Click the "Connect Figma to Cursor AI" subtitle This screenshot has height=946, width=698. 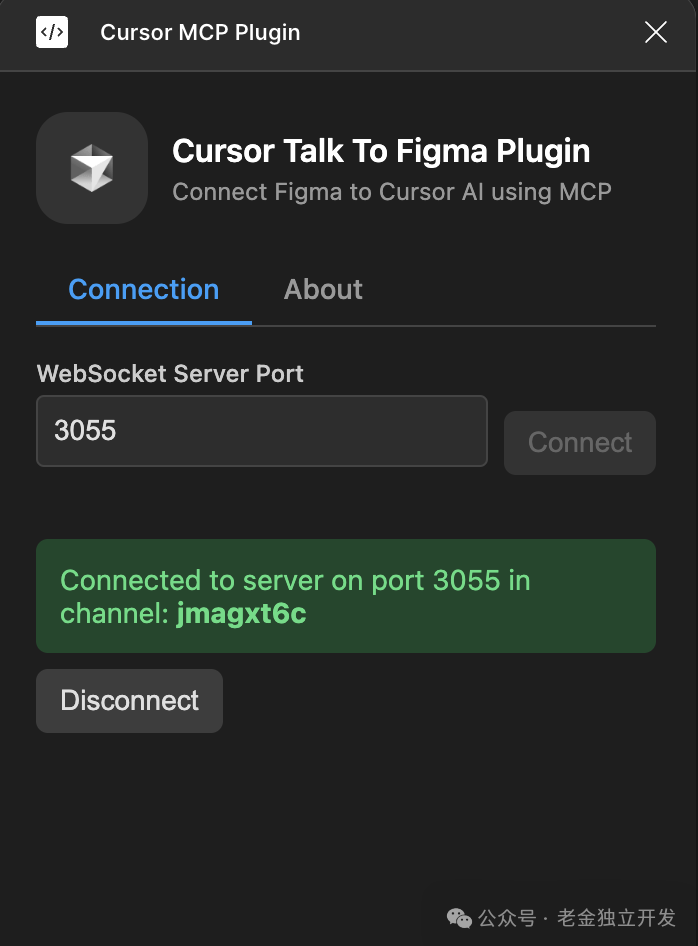coord(391,192)
